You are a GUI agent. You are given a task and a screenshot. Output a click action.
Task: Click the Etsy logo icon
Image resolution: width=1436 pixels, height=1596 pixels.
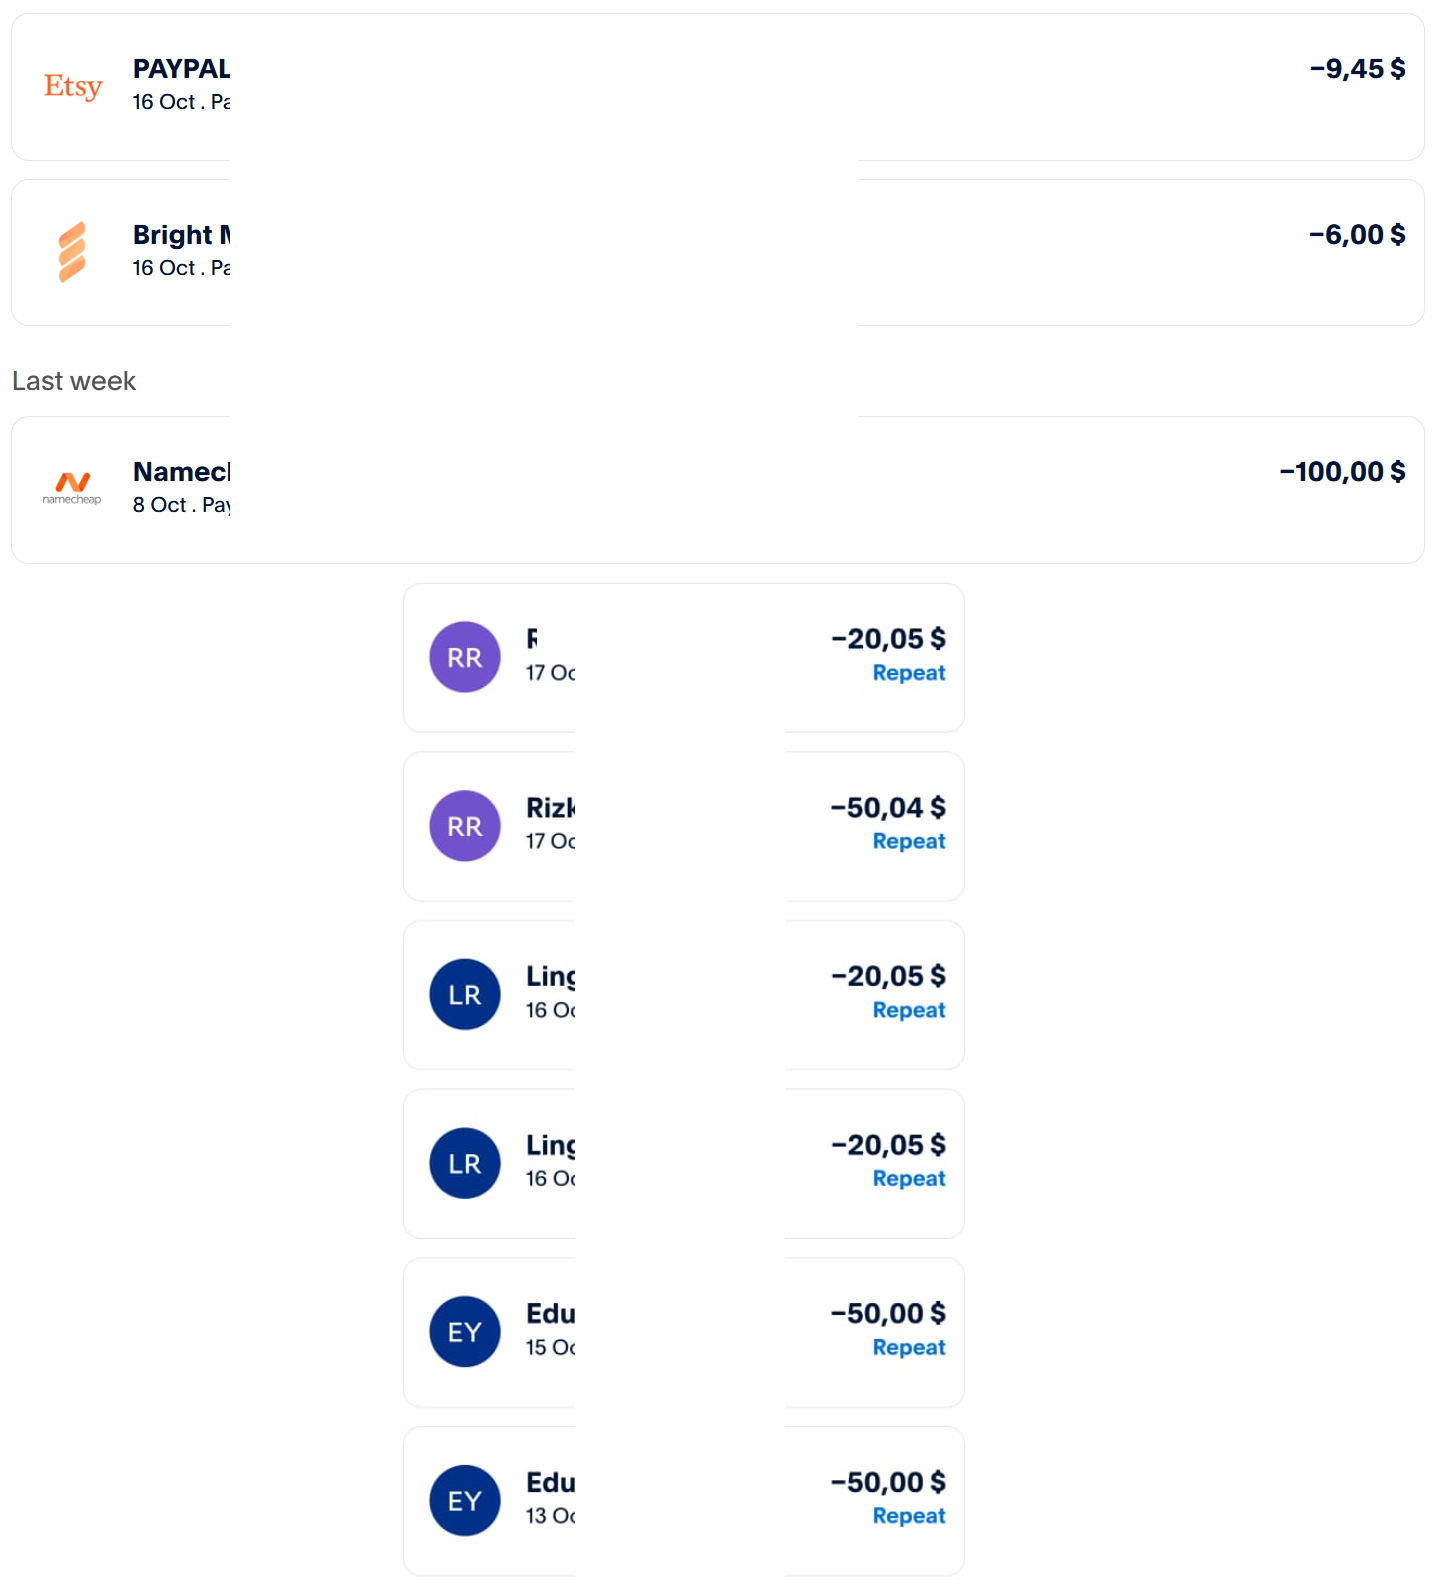pyautogui.click(x=73, y=87)
